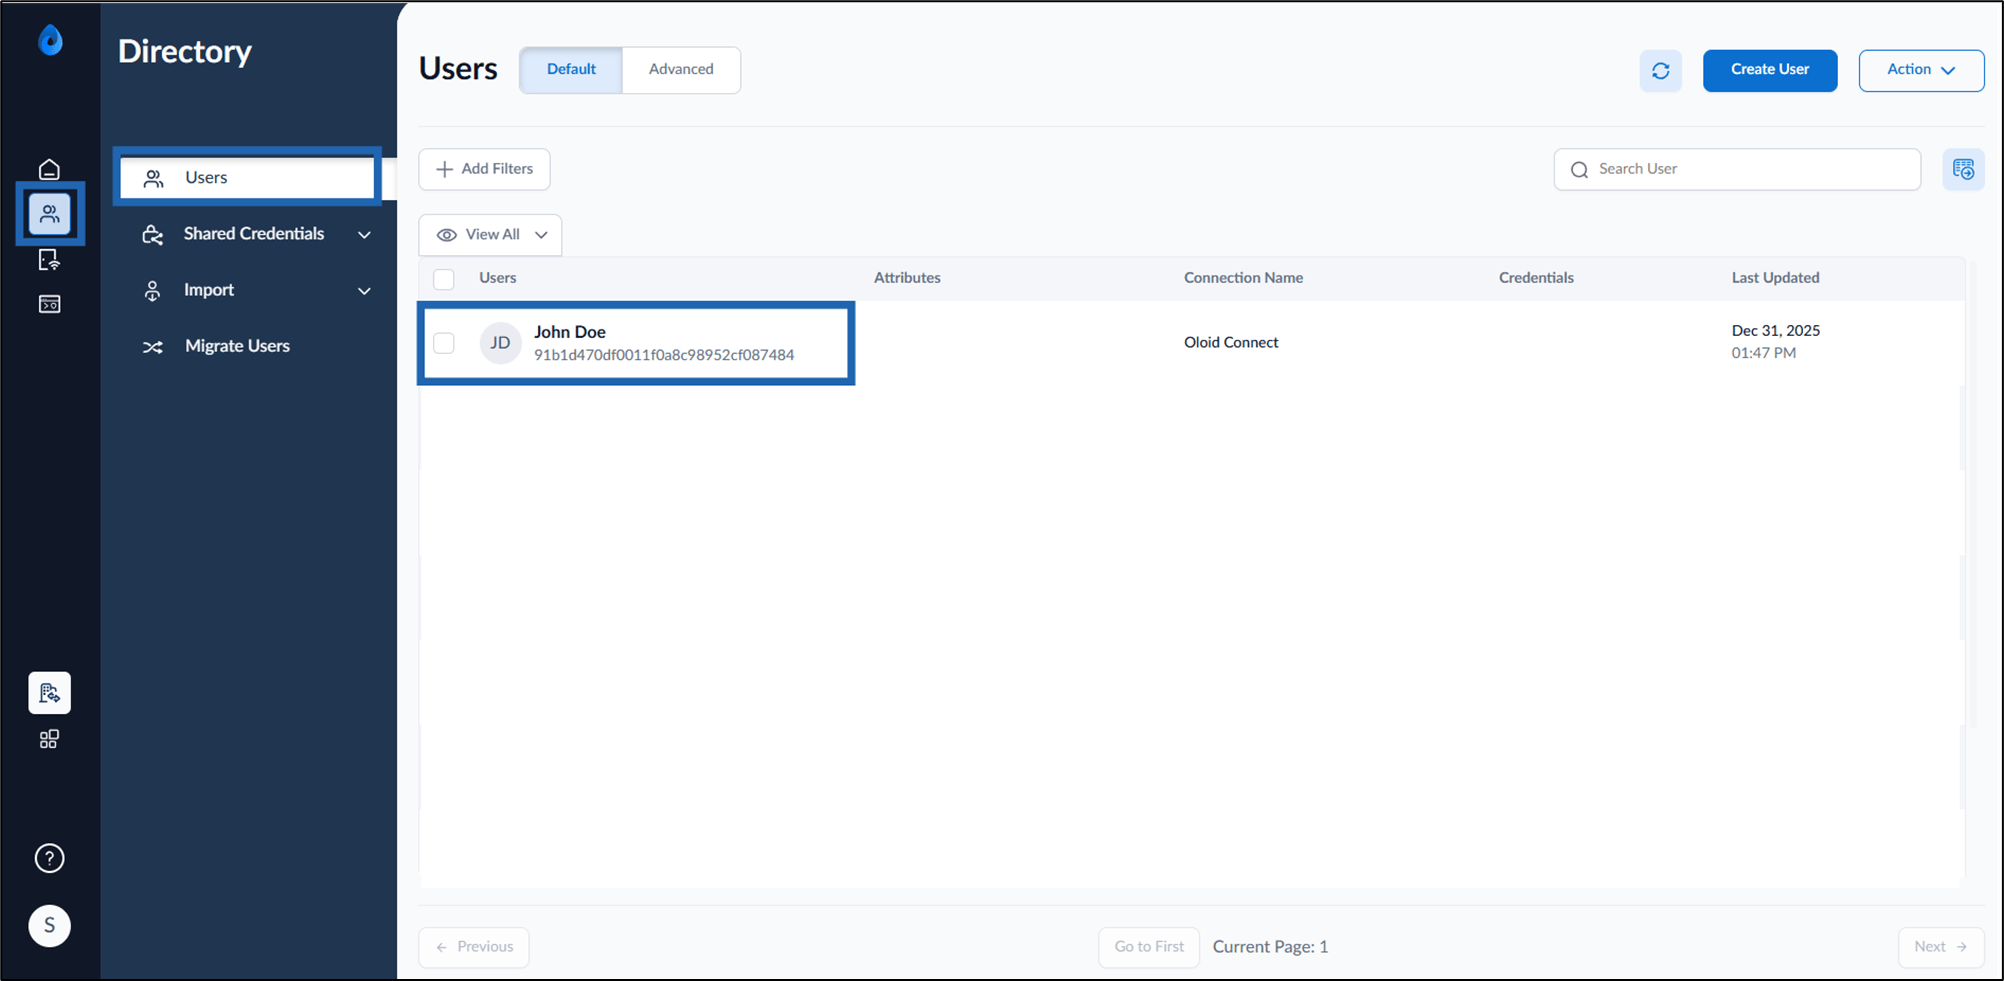Screen dimensions: 2004x981
Task: Click the Create User button
Action: tap(1770, 70)
